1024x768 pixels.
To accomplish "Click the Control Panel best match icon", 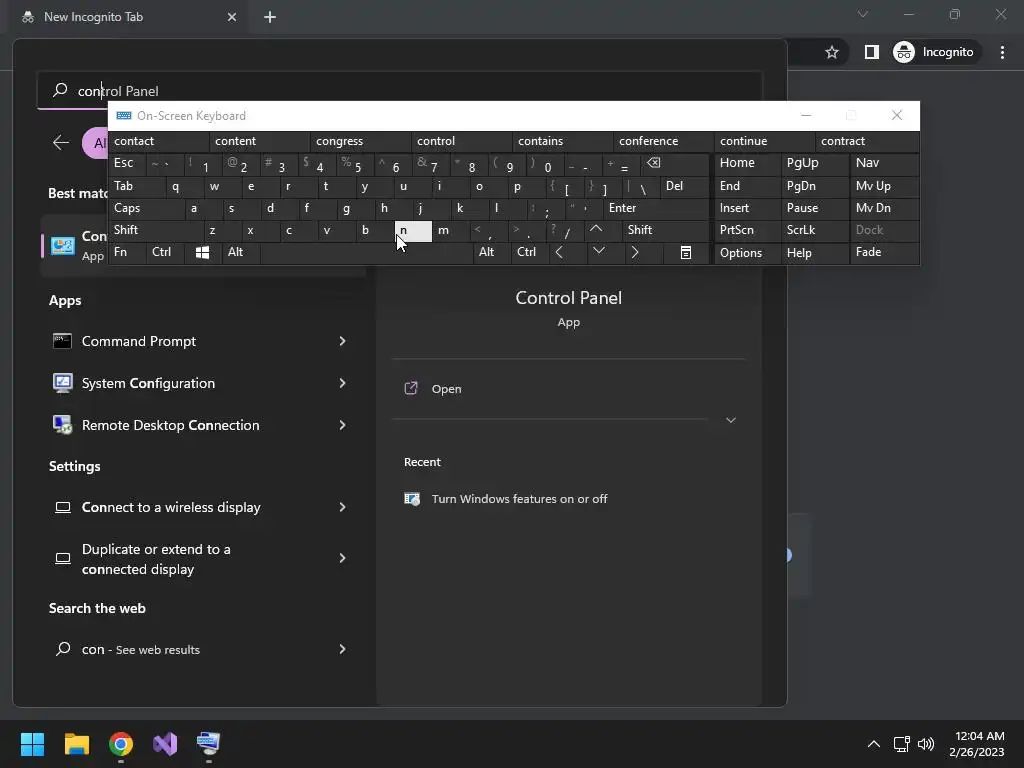I will coord(63,246).
